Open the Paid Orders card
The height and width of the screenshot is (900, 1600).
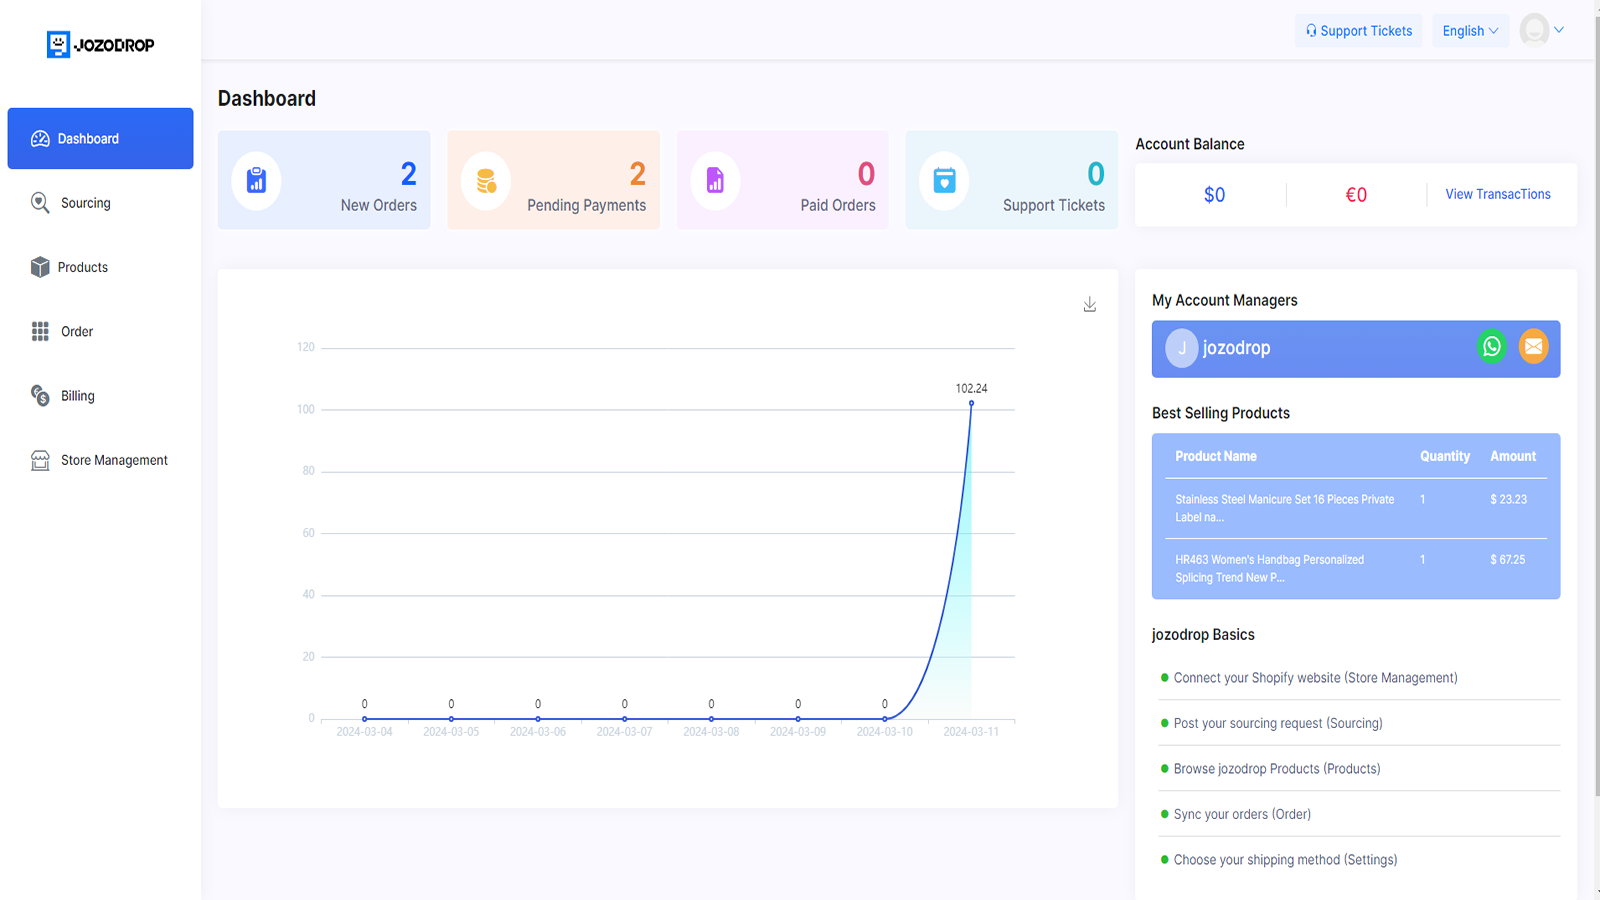click(x=783, y=180)
